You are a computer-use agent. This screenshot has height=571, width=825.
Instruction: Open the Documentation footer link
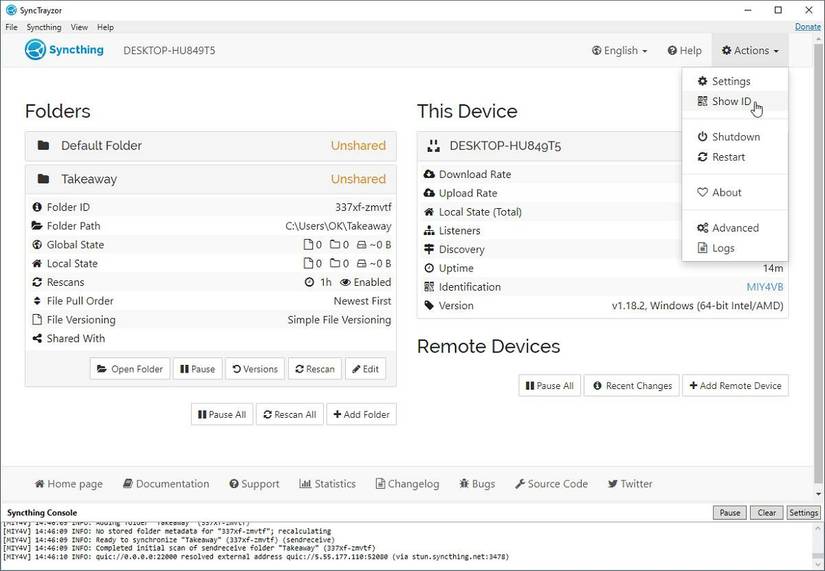coord(166,484)
